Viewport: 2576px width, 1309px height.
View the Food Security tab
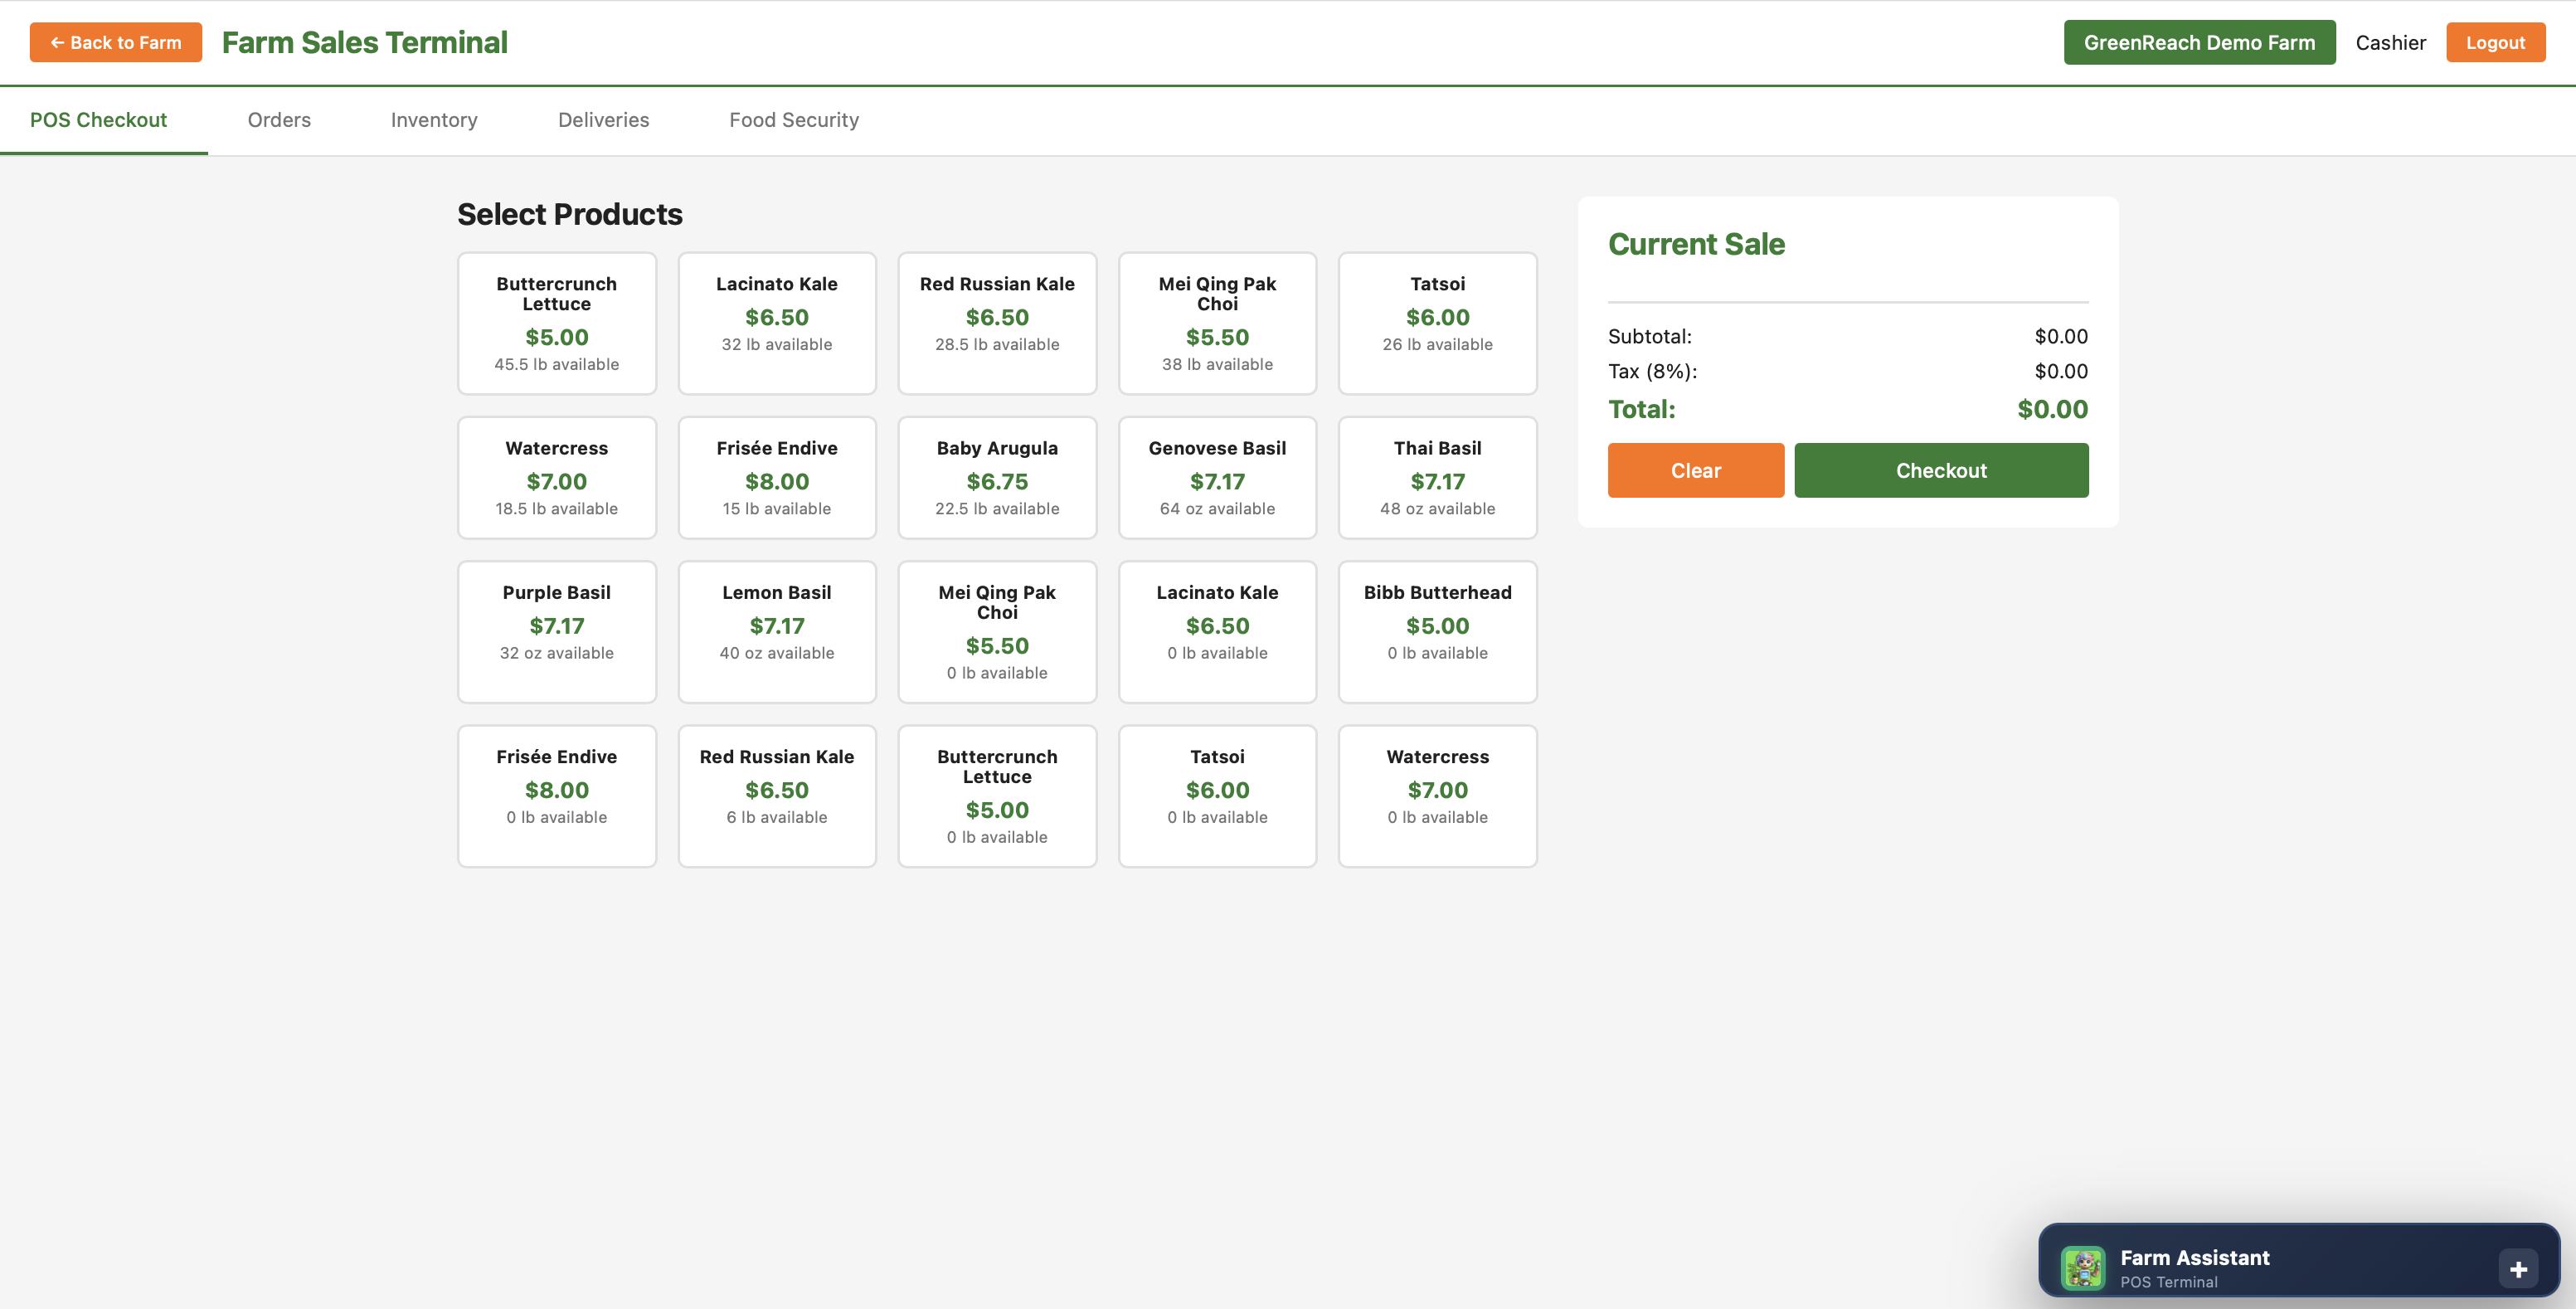click(x=794, y=120)
